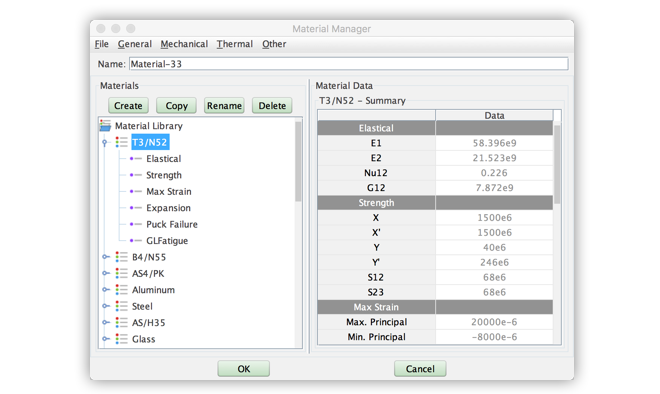Select the T3/N52 material

(150, 142)
